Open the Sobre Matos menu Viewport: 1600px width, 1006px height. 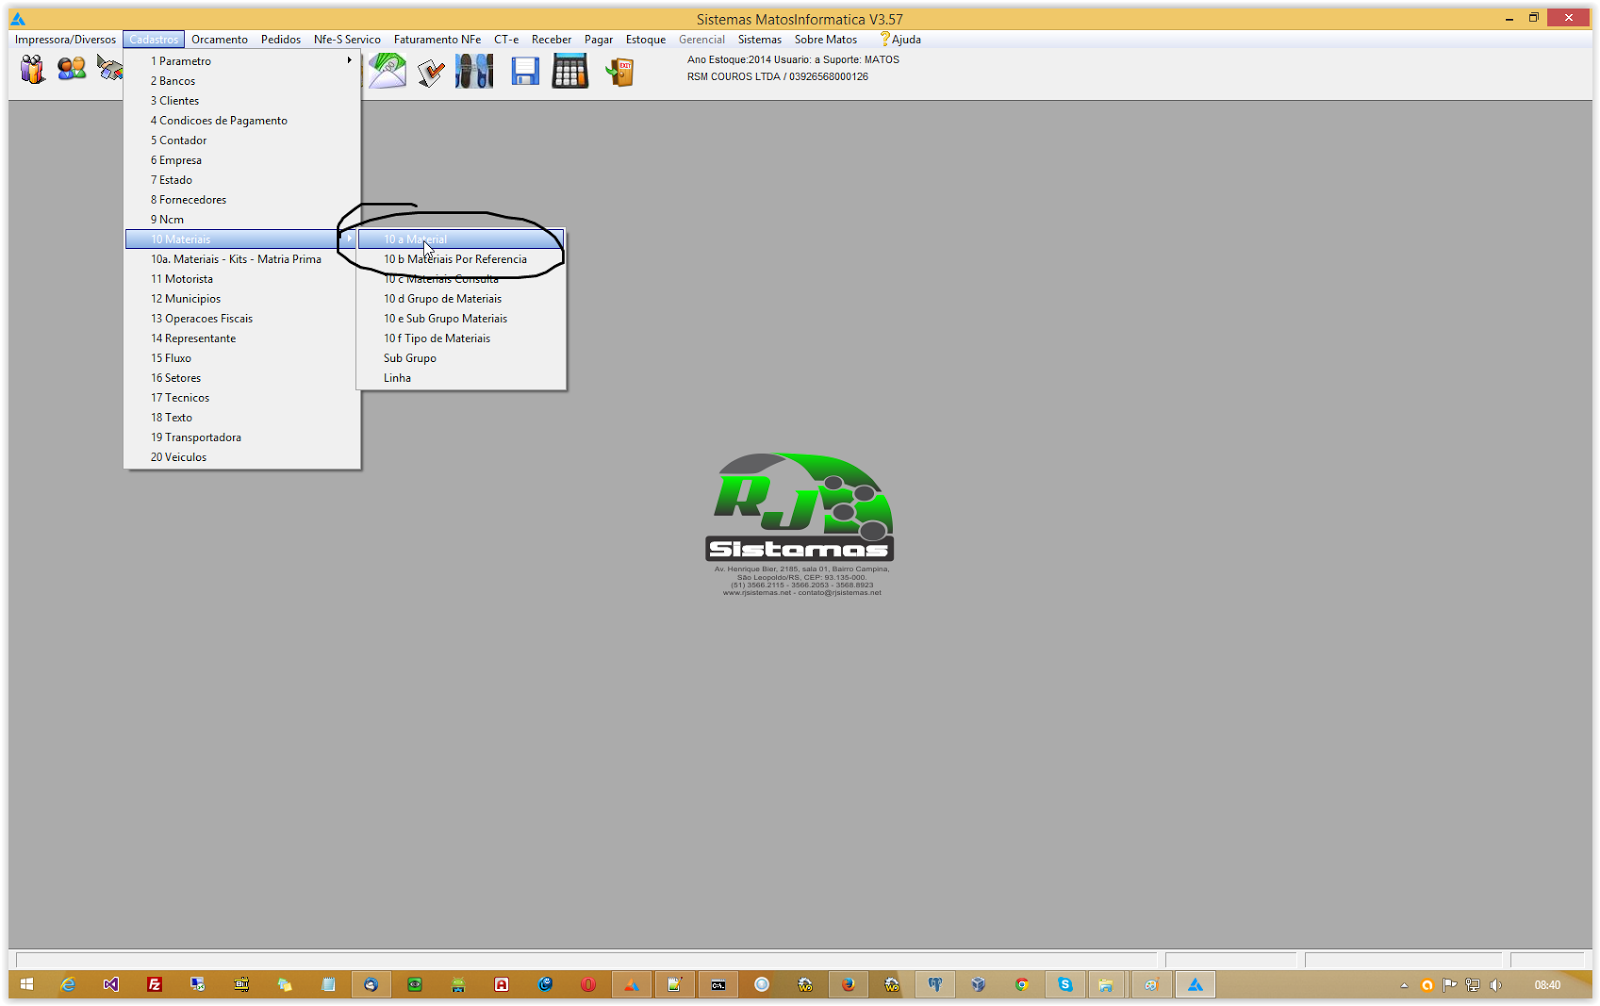(826, 39)
